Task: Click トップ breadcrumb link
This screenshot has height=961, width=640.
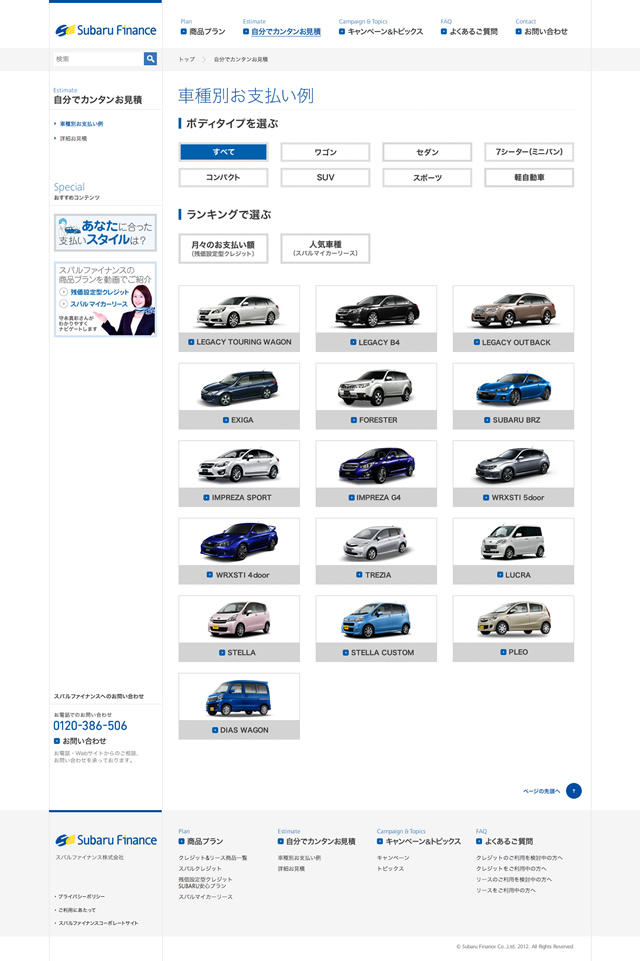Action: (186, 59)
